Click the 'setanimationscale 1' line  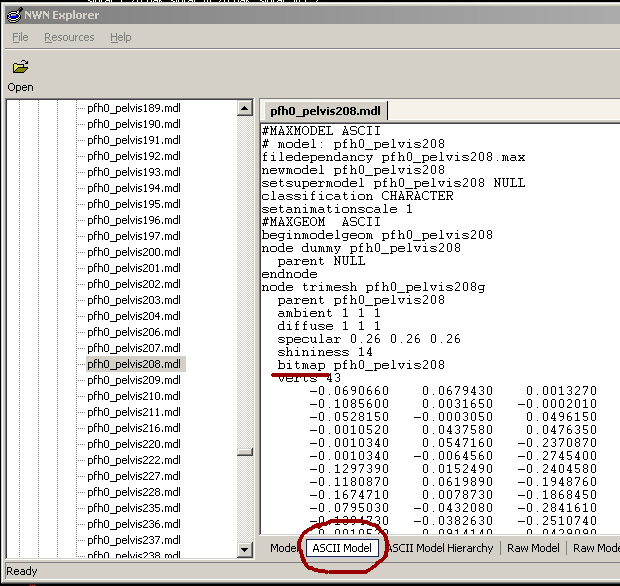pos(337,209)
